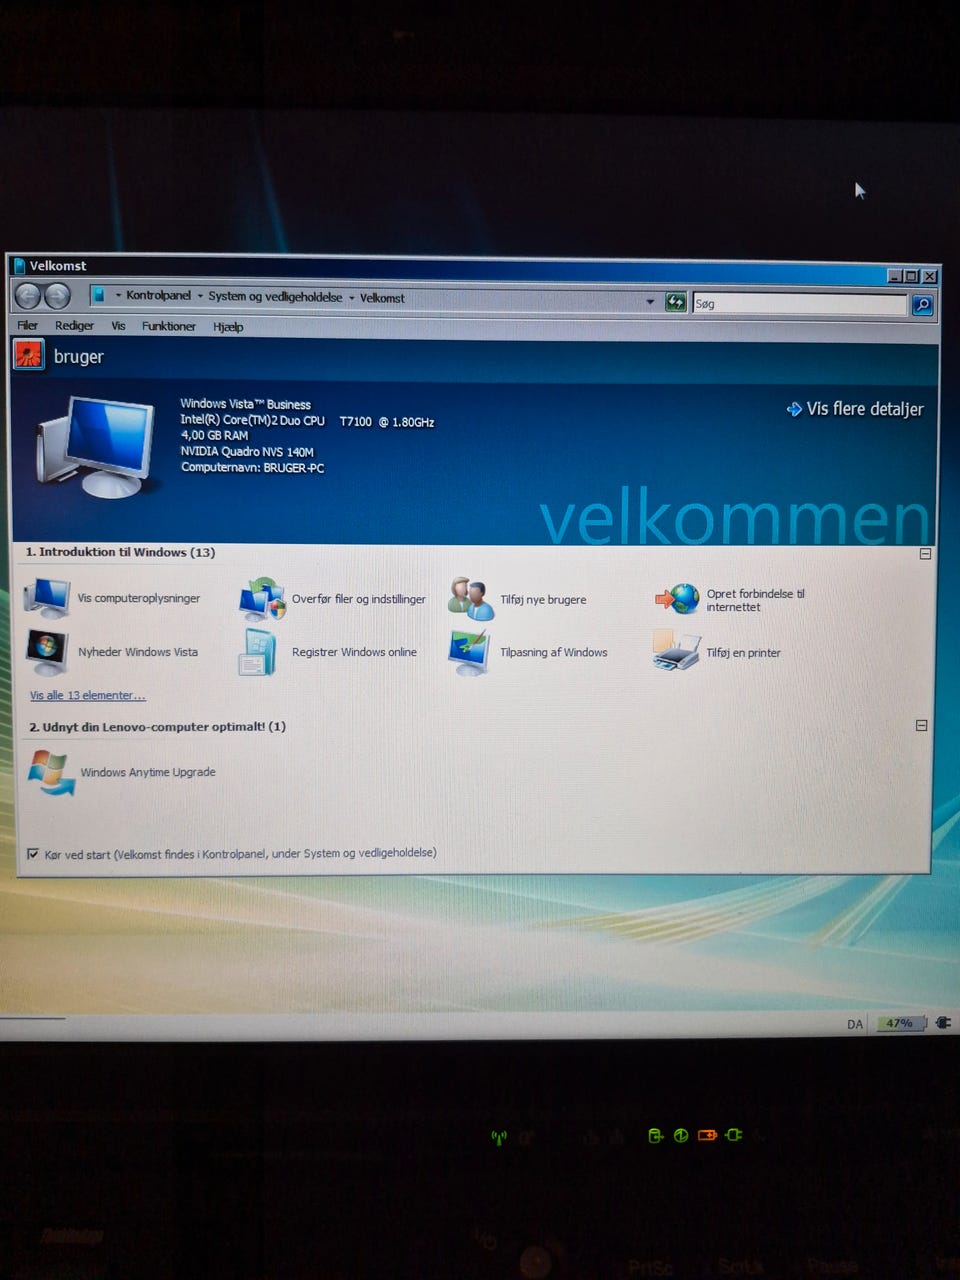
Task: Open the address bar history dropdown arrow
Action: 650,301
